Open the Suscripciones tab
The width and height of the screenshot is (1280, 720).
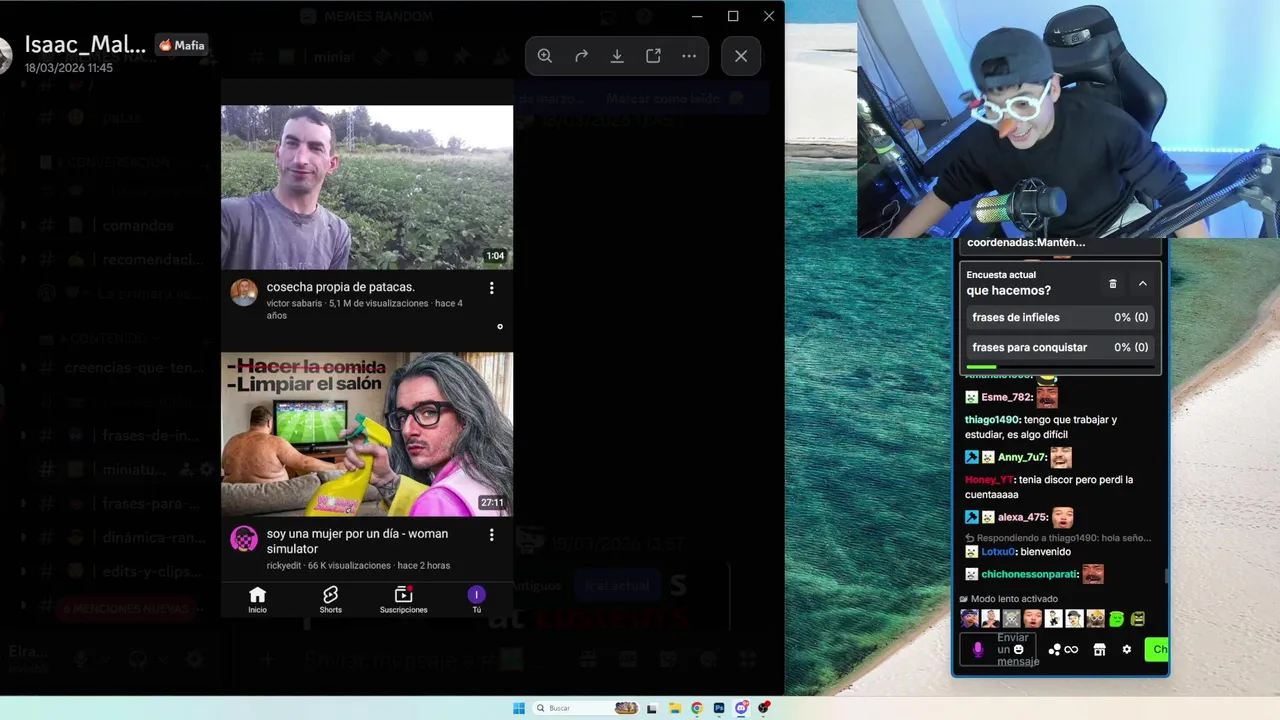[x=403, y=600]
